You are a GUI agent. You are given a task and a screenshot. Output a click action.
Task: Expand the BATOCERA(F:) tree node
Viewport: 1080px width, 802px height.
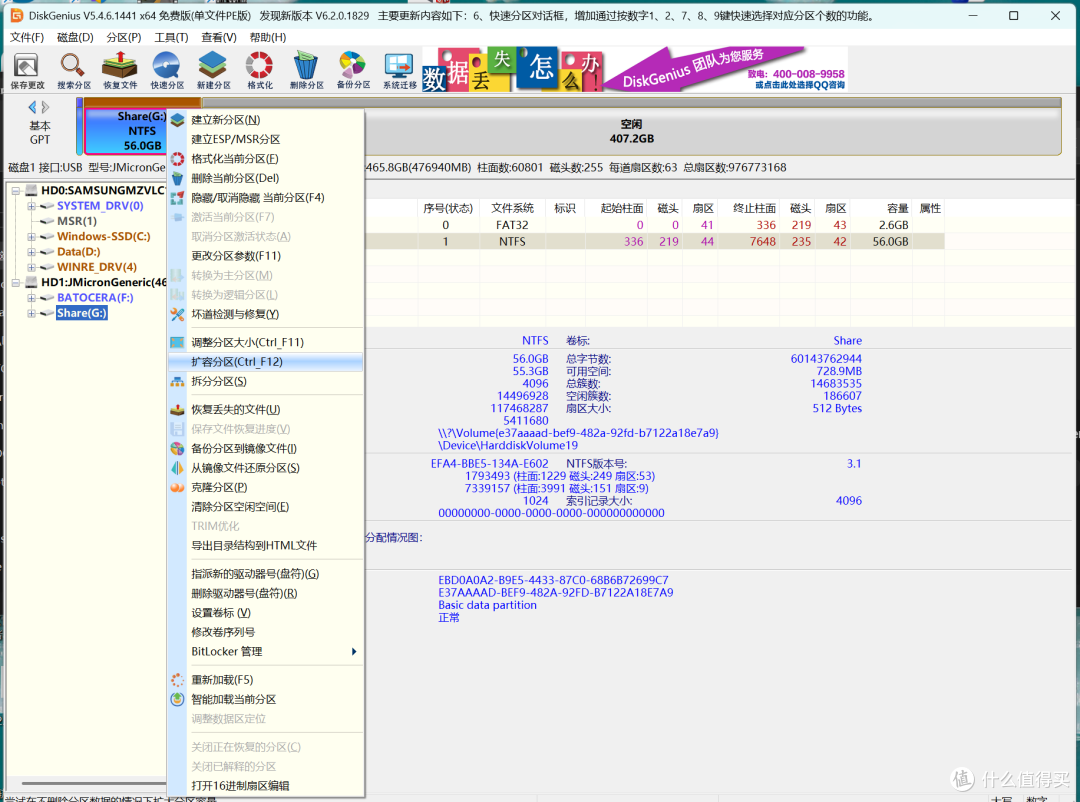pos(31,298)
